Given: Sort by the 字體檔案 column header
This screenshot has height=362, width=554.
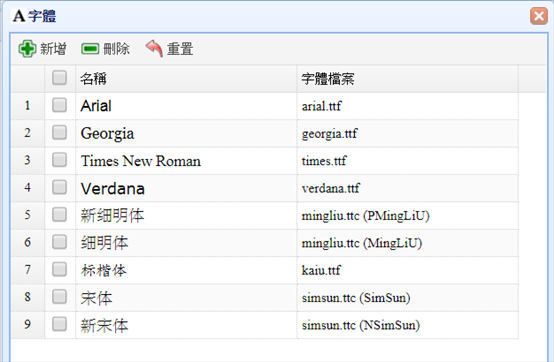Looking at the screenshot, I should [x=408, y=78].
